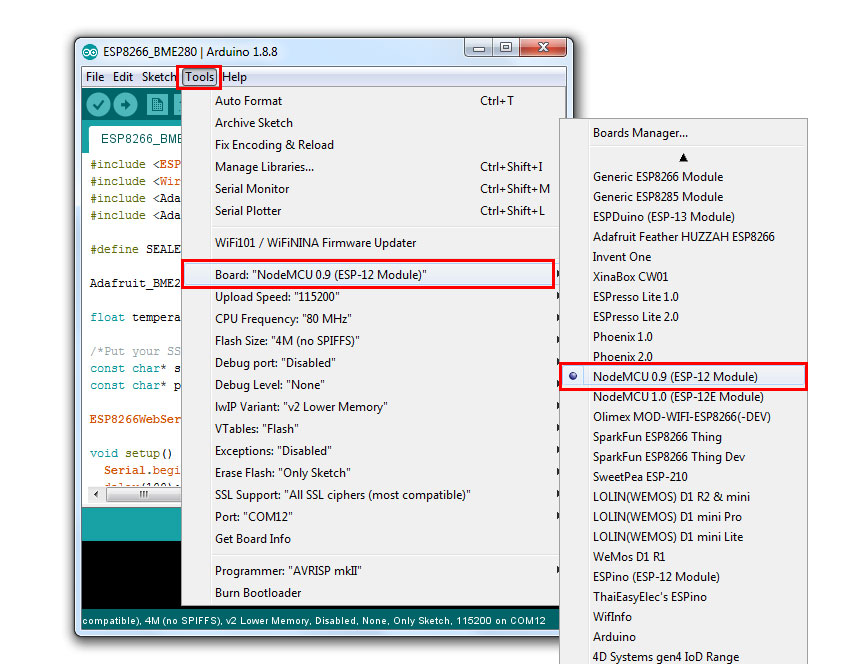This screenshot has height=664, width=860.
Task: Select Adafruit Feather HUZZAH ESP8266 board
Action: [683, 236]
